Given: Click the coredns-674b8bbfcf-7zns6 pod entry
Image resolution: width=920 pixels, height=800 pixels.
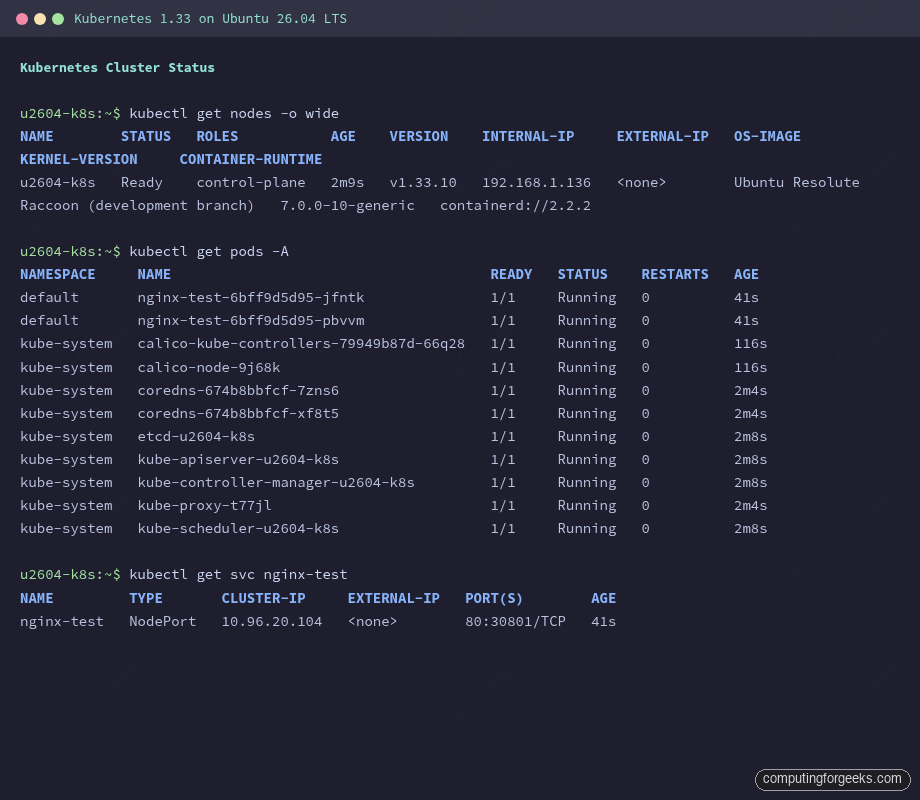Looking at the screenshot, I should (x=238, y=390).
